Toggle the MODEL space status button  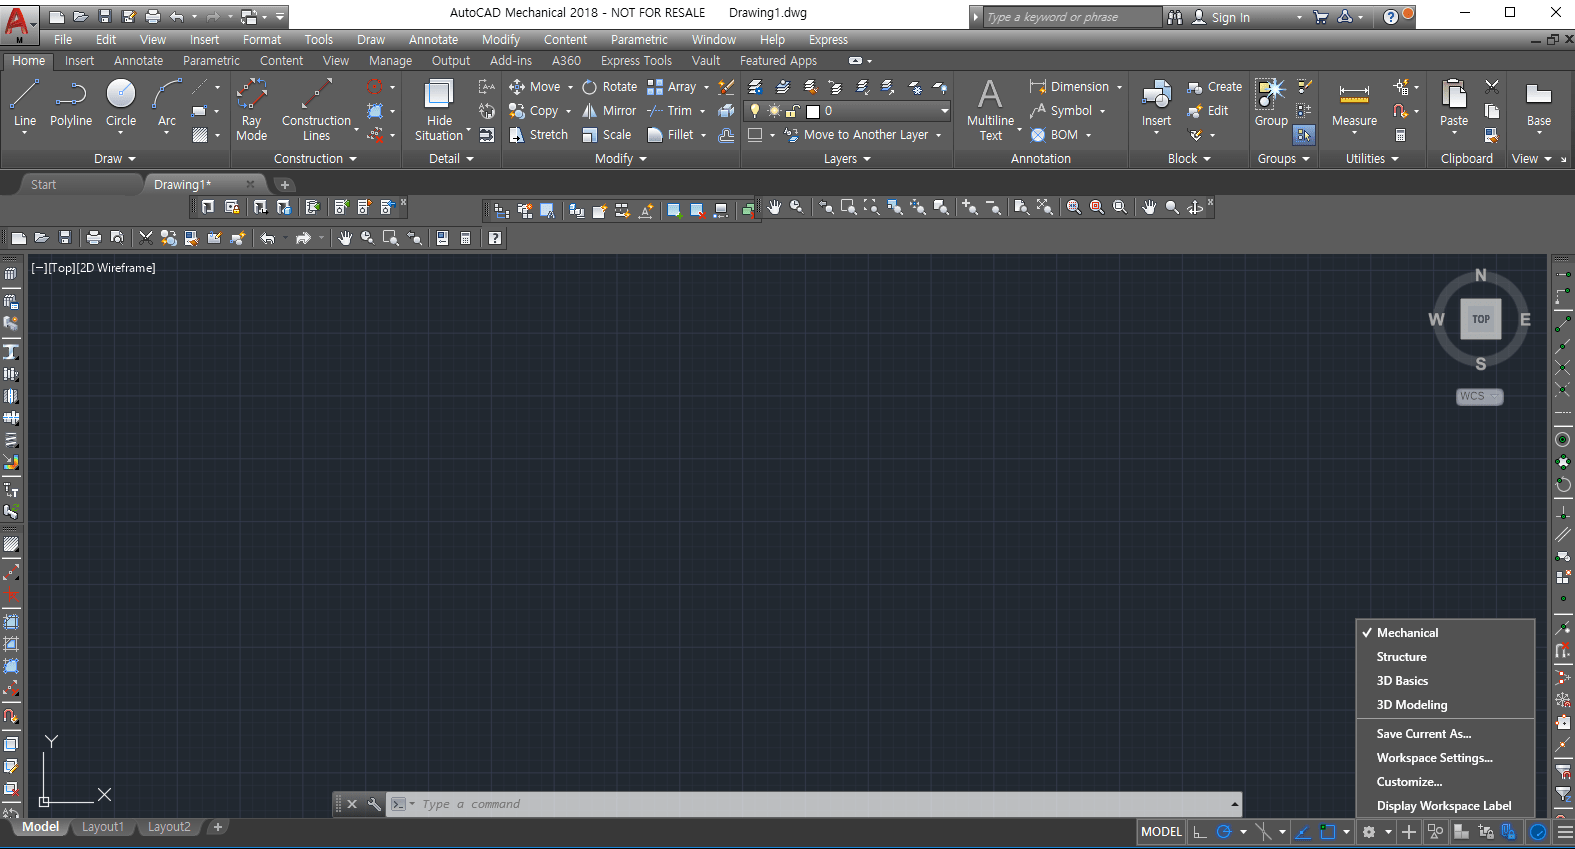coord(1161,832)
